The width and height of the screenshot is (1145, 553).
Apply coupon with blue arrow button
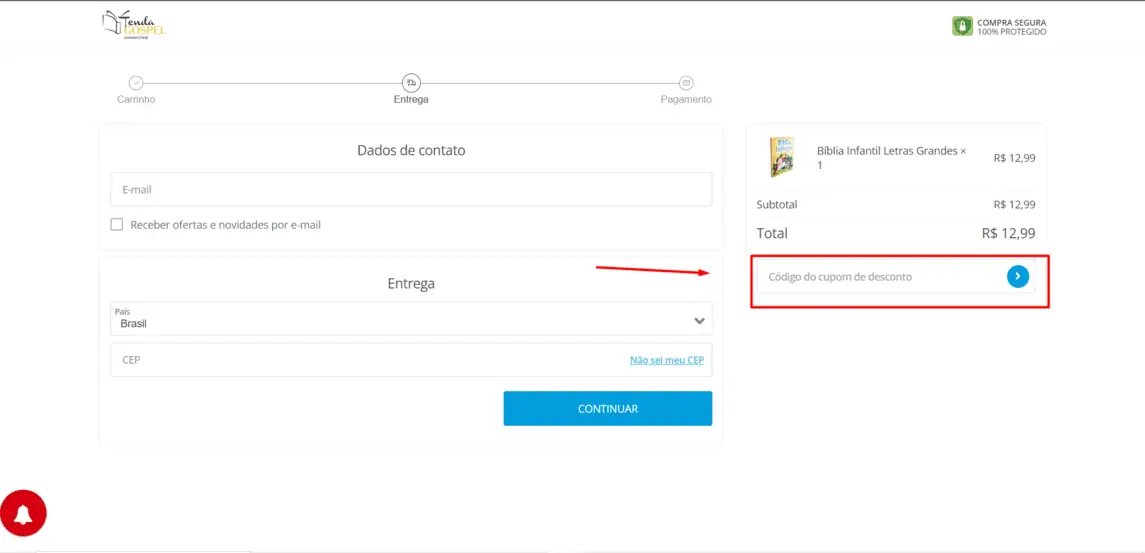(x=1017, y=276)
